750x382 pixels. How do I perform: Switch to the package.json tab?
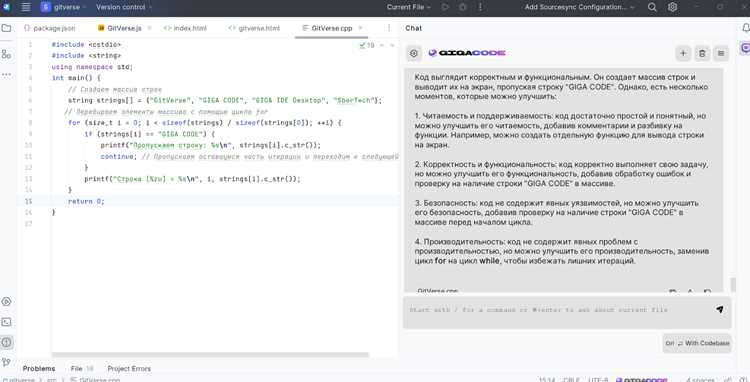(50, 28)
